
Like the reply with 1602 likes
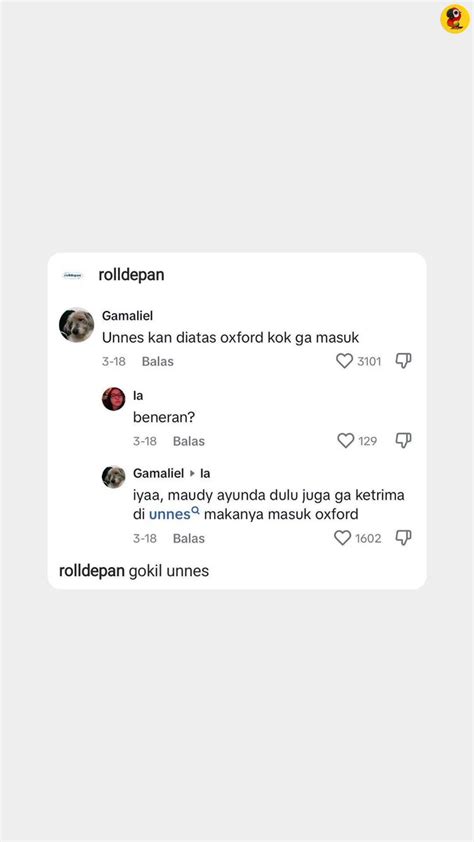tap(342, 538)
